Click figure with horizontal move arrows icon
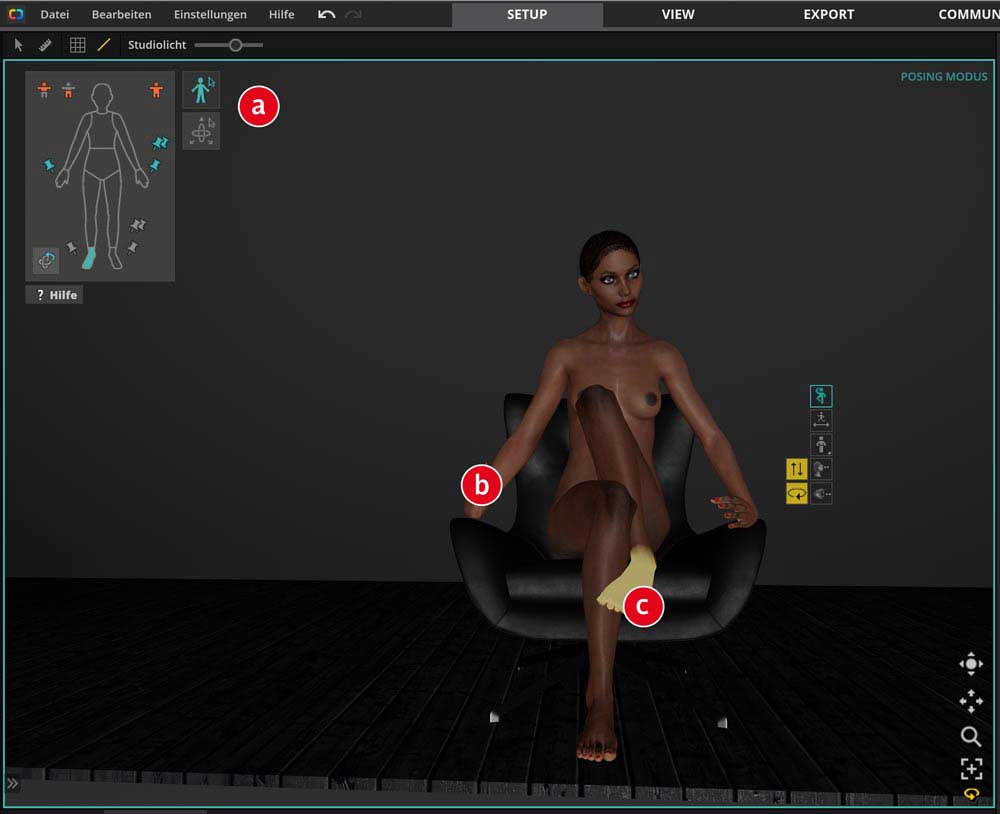This screenshot has height=814, width=1000. (x=821, y=420)
